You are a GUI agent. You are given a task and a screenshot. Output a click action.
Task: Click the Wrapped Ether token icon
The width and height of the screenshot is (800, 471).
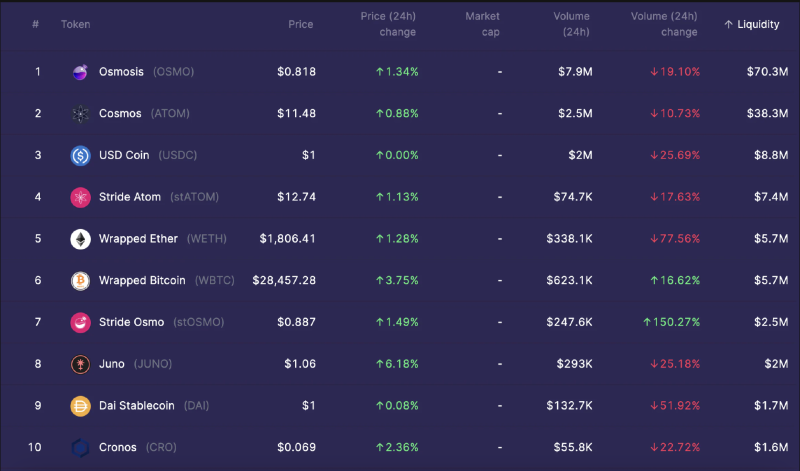click(x=80, y=239)
